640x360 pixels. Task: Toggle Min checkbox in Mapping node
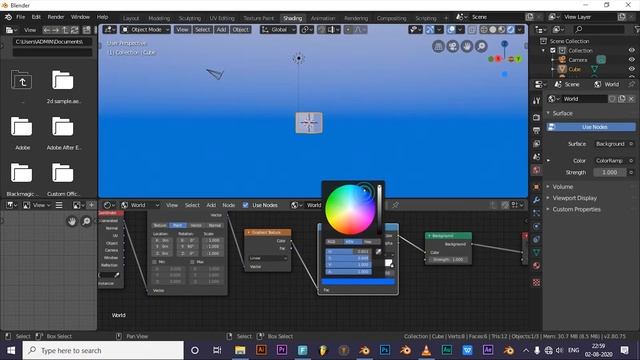(155, 262)
